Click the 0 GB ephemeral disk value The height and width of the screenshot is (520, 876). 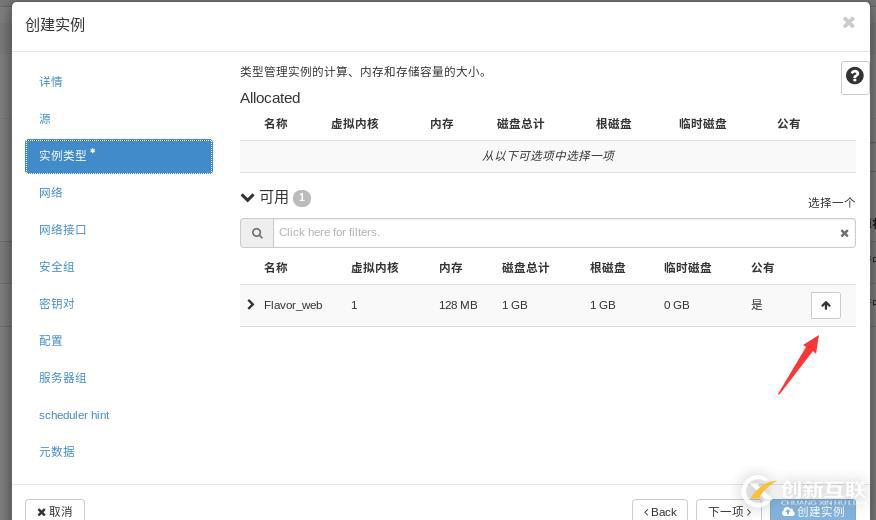(677, 305)
